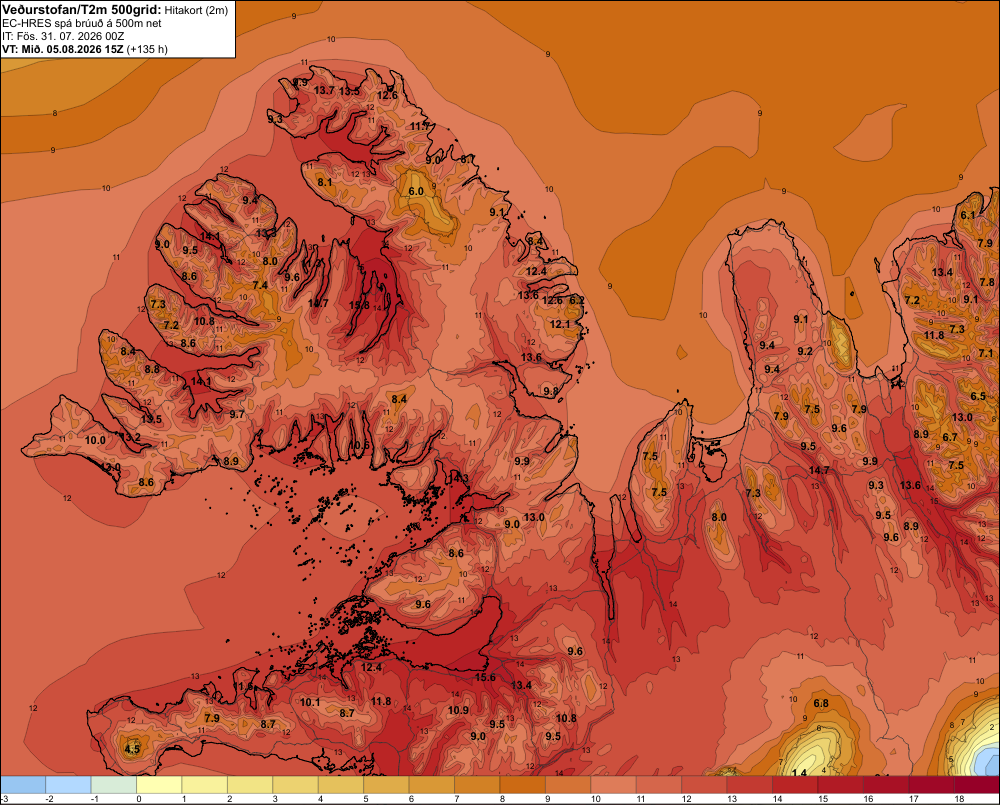The height and width of the screenshot is (805, 1000).
Task: Click the legend swatch between 11 and 12
Action: pyautogui.click(x=659, y=785)
